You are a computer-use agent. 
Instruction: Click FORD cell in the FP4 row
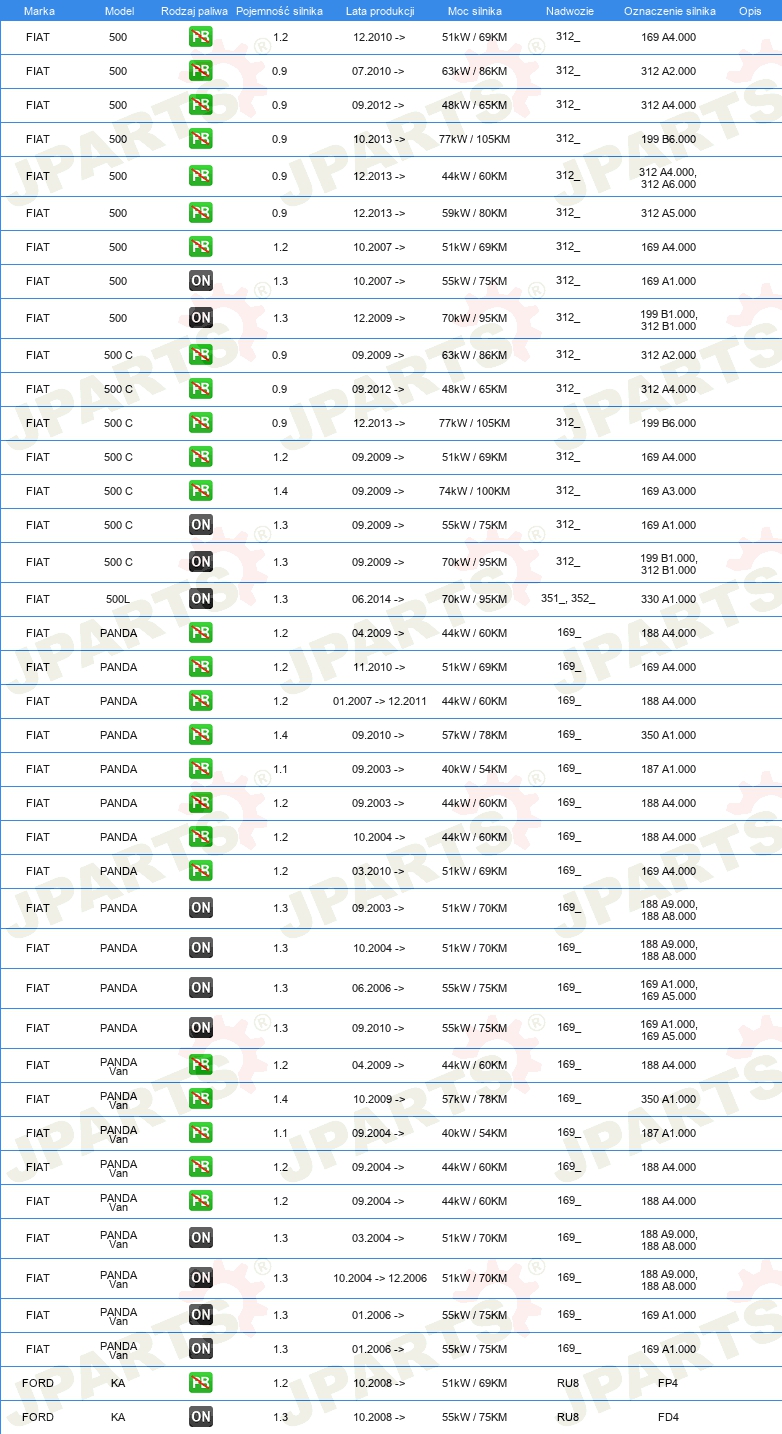click(x=38, y=1383)
